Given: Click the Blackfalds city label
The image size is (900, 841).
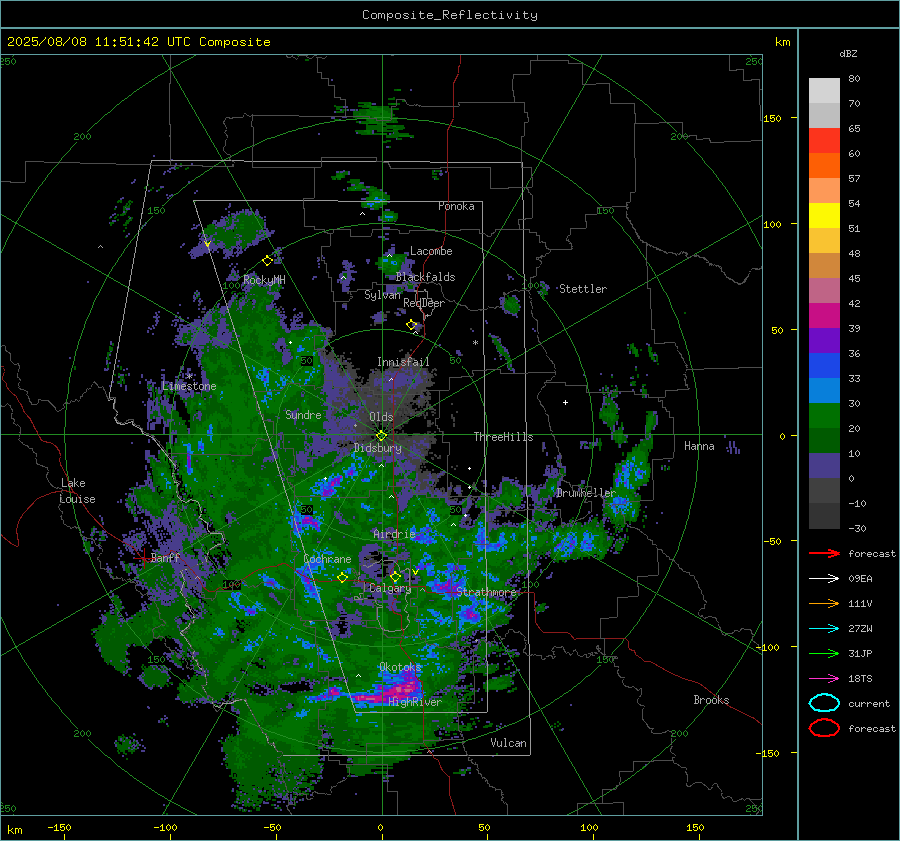Looking at the screenshot, I should [425, 277].
